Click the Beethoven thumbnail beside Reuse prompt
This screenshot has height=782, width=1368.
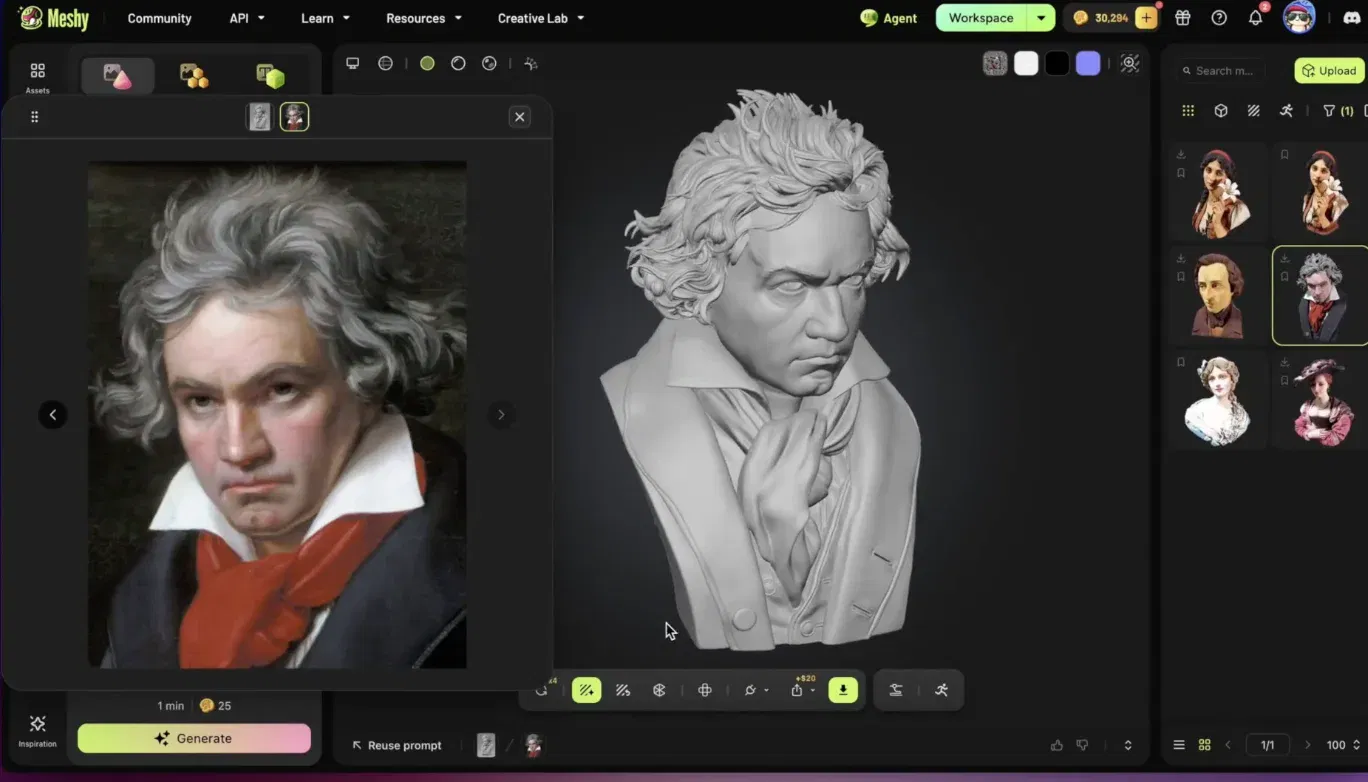tap(534, 745)
